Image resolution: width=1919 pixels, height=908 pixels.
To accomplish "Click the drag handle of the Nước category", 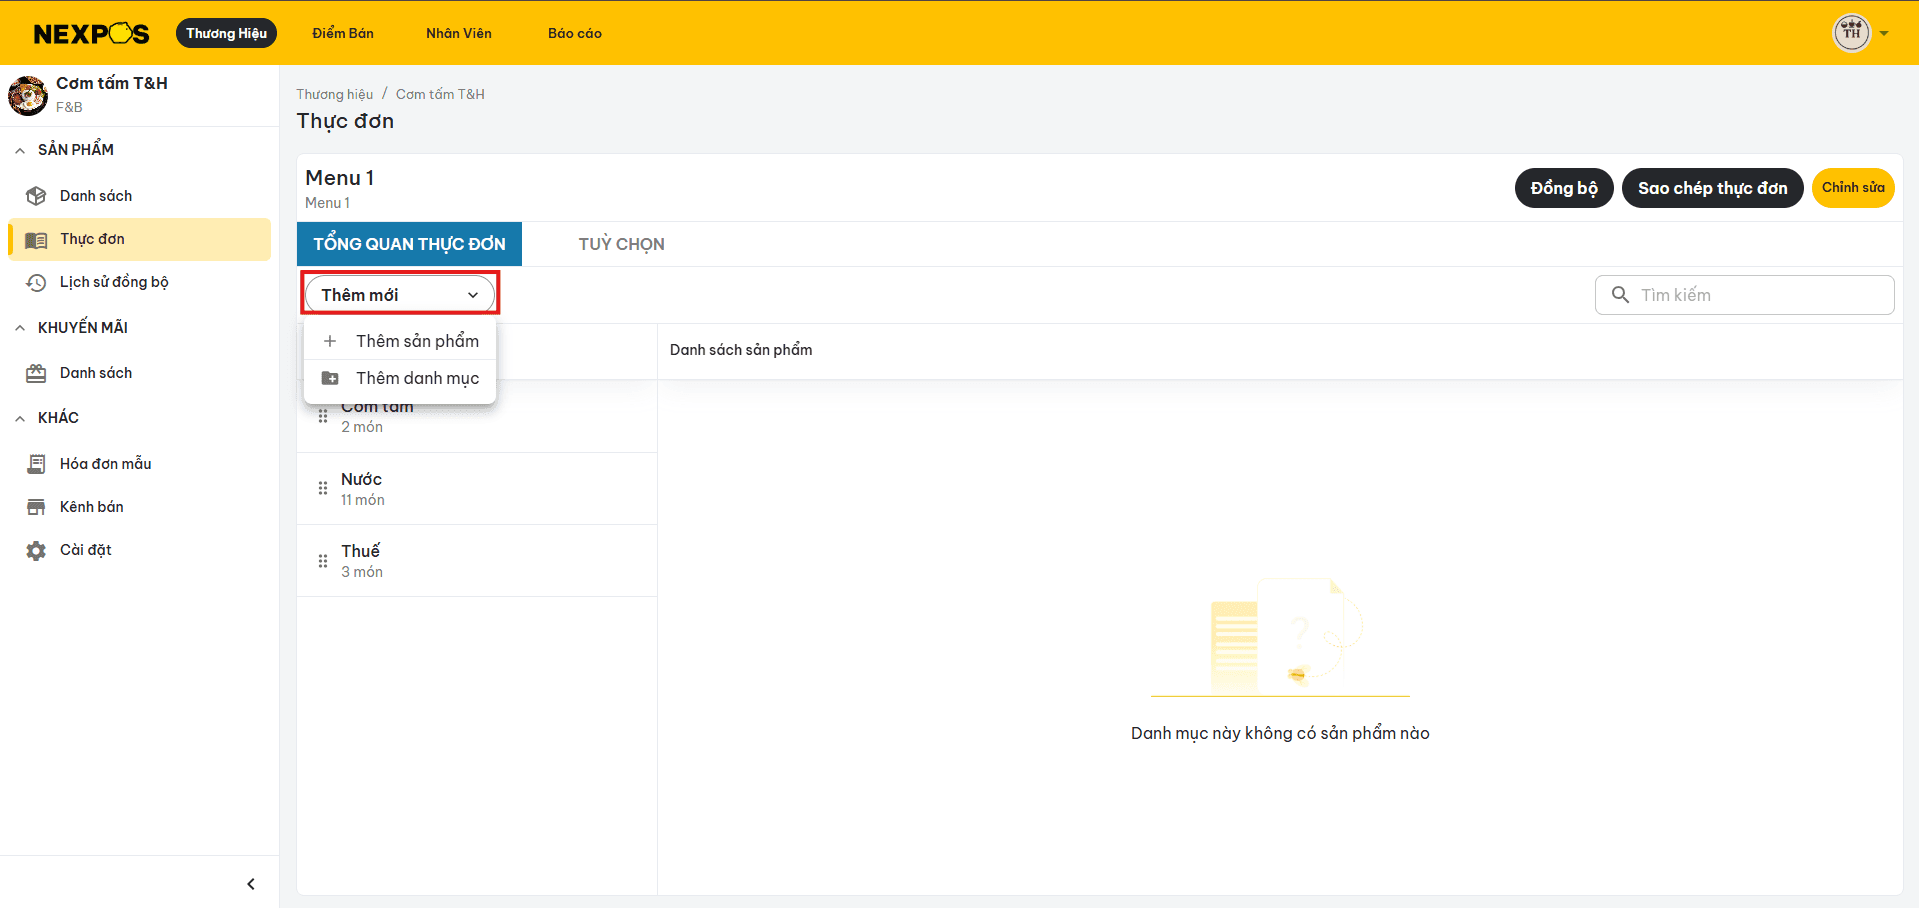I will click(323, 488).
